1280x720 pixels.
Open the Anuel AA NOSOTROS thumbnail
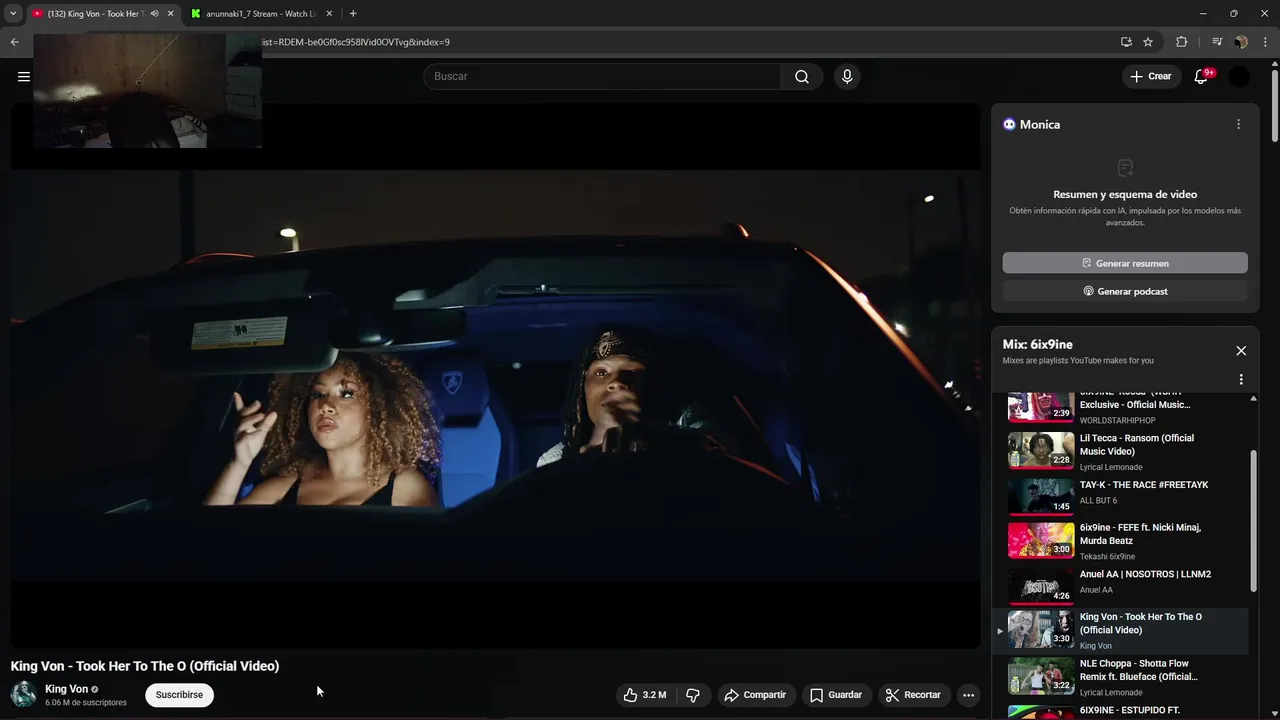1041,586
